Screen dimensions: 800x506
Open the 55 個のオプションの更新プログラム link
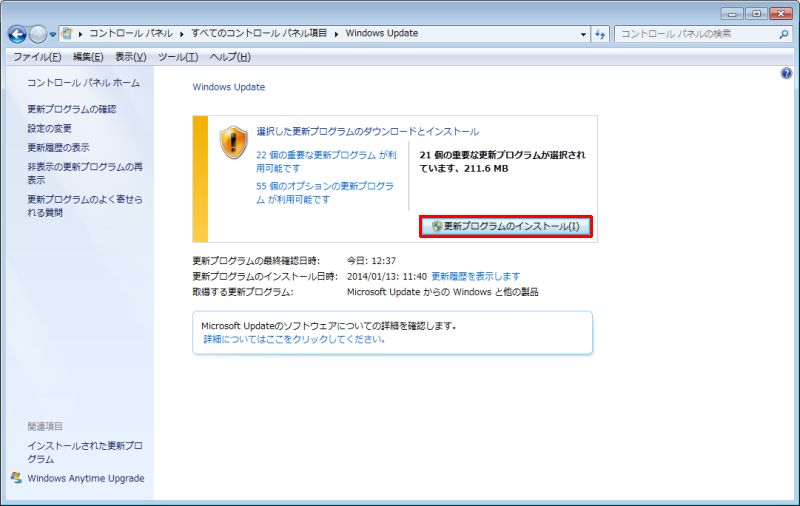tap(325, 193)
